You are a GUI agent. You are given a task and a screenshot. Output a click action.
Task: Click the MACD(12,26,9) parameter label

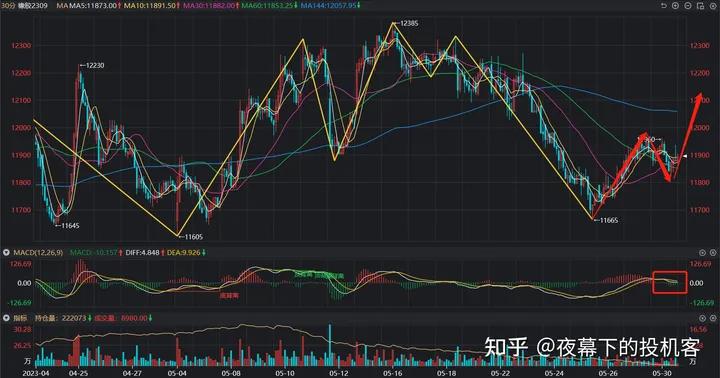tap(38, 253)
